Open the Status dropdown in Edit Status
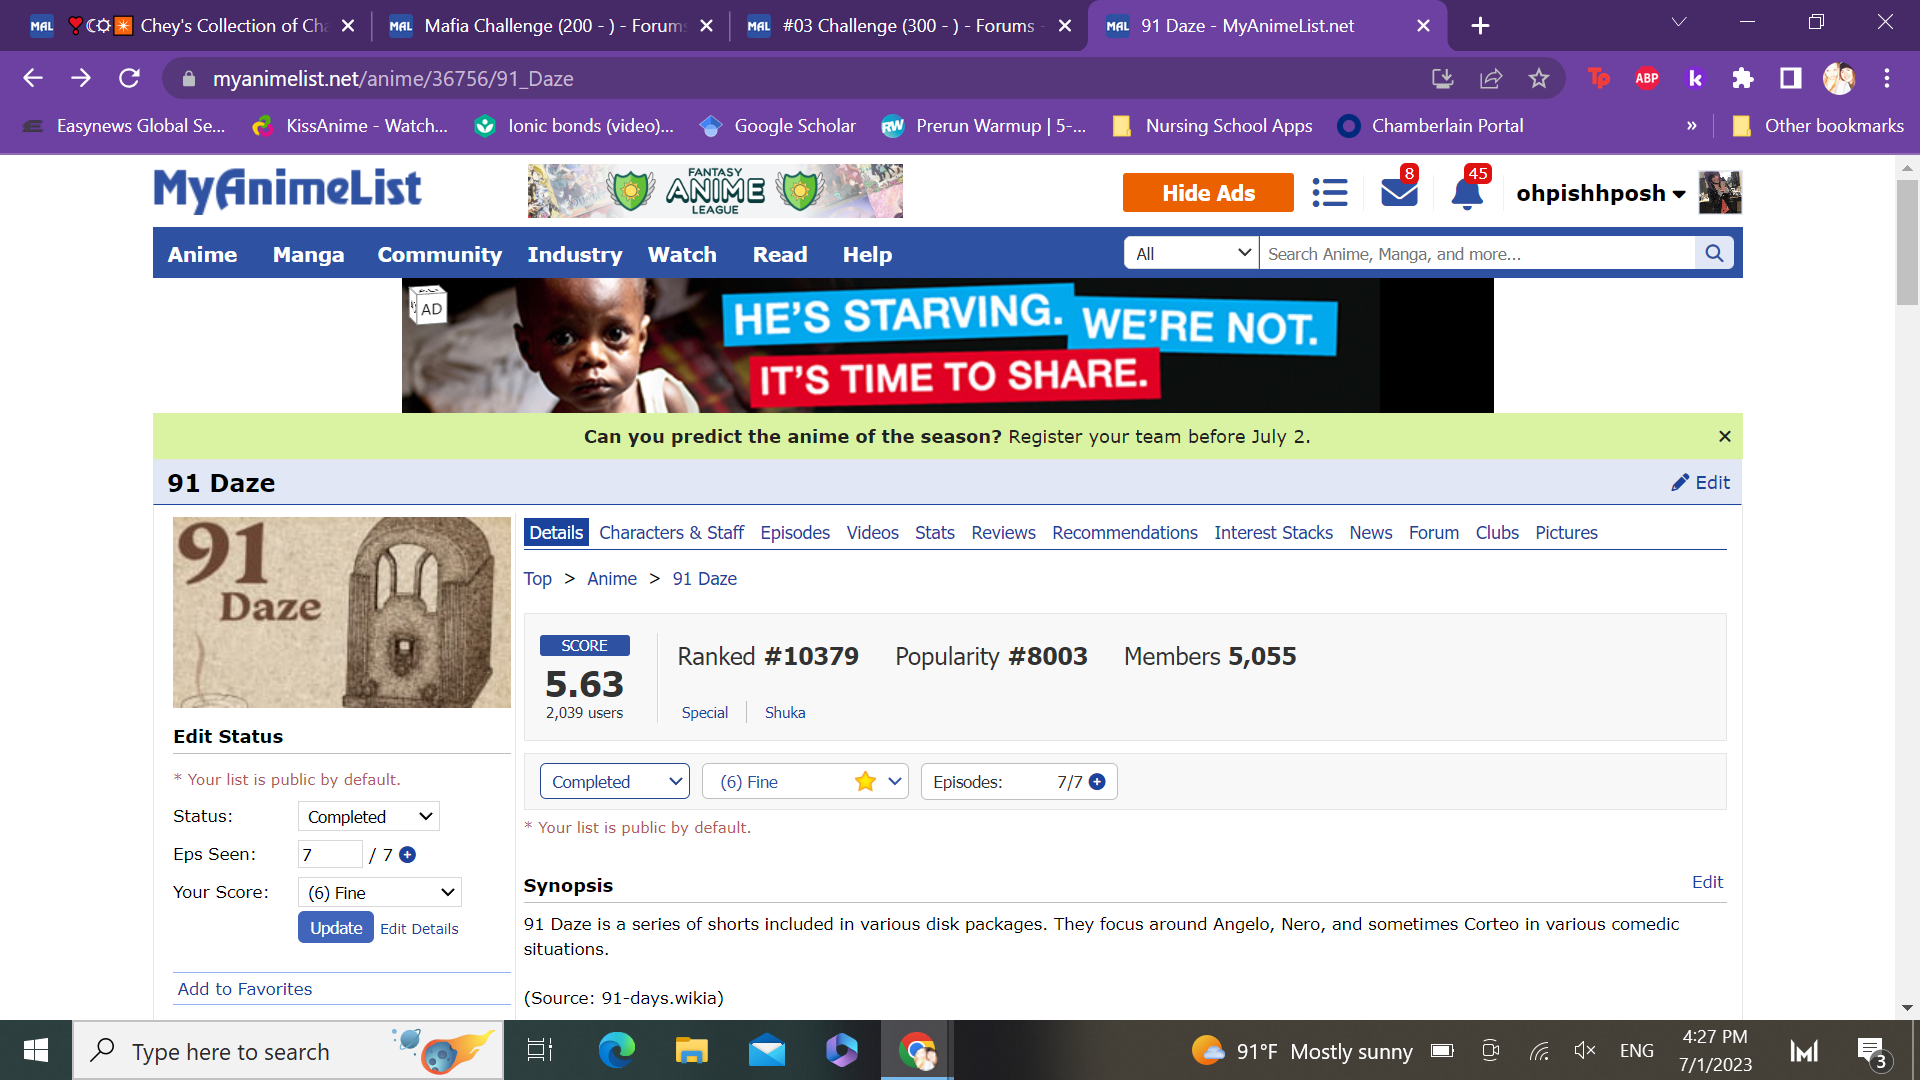The width and height of the screenshot is (1920, 1080). pos(369,817)
